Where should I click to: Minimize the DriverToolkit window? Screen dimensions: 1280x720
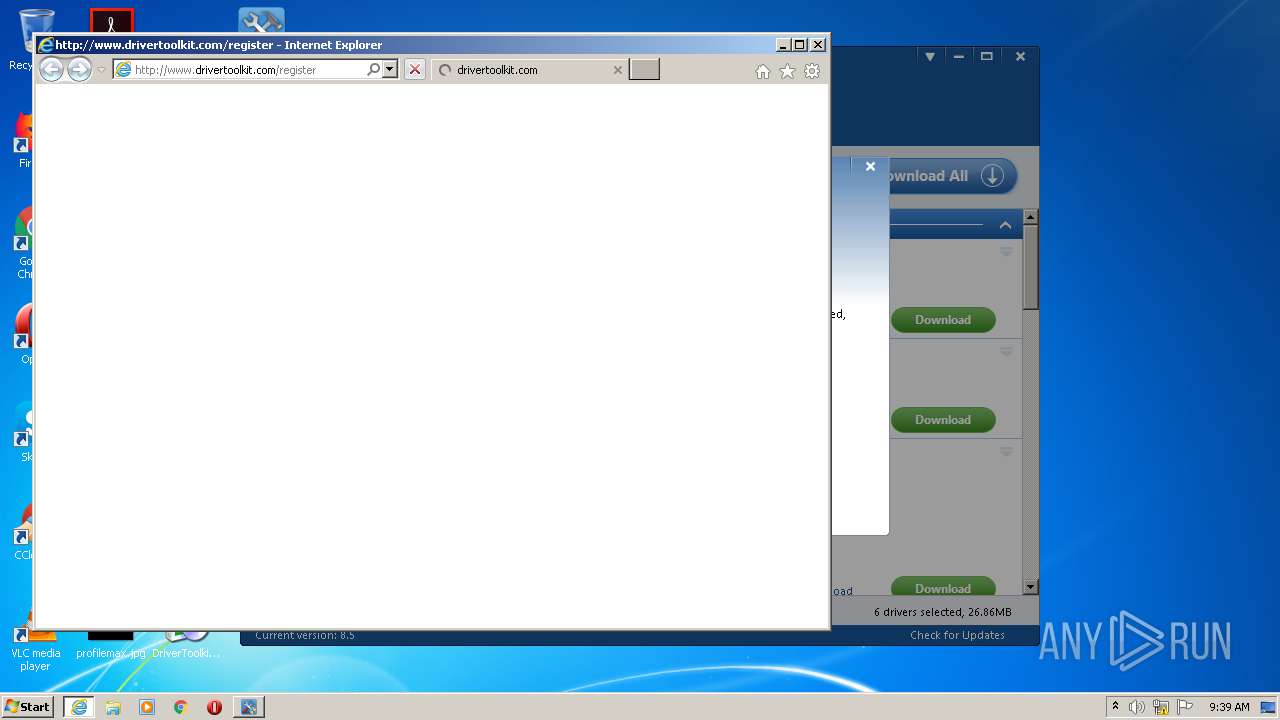coord(958,57)
